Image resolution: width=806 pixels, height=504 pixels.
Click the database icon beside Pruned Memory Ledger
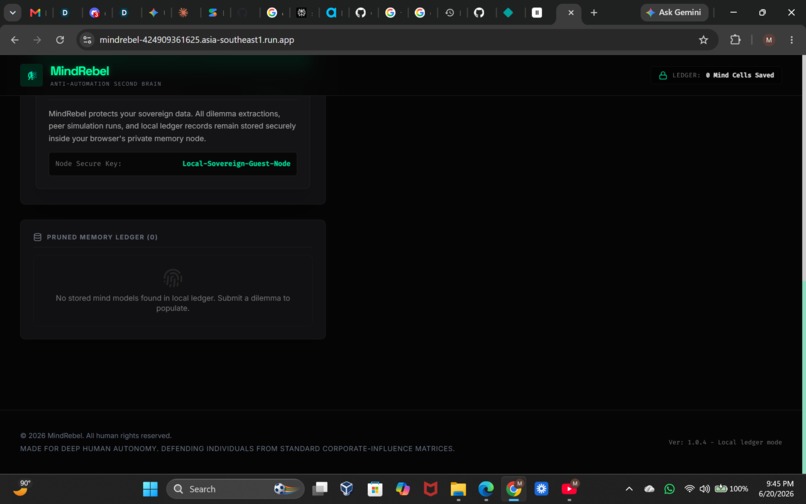(x=38, y=237)
